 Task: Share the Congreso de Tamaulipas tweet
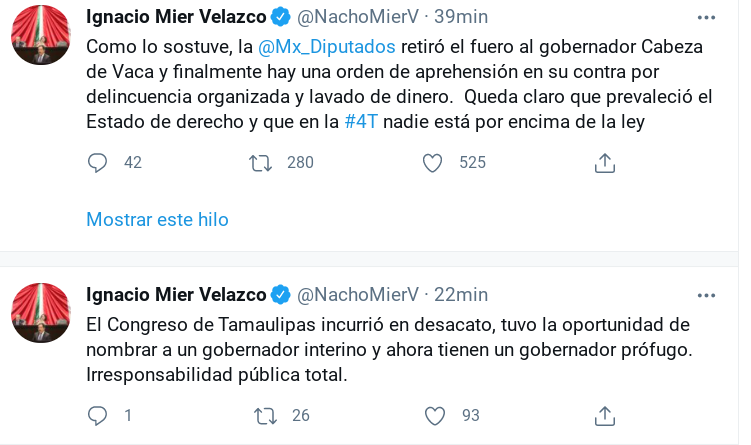point(604,415)
